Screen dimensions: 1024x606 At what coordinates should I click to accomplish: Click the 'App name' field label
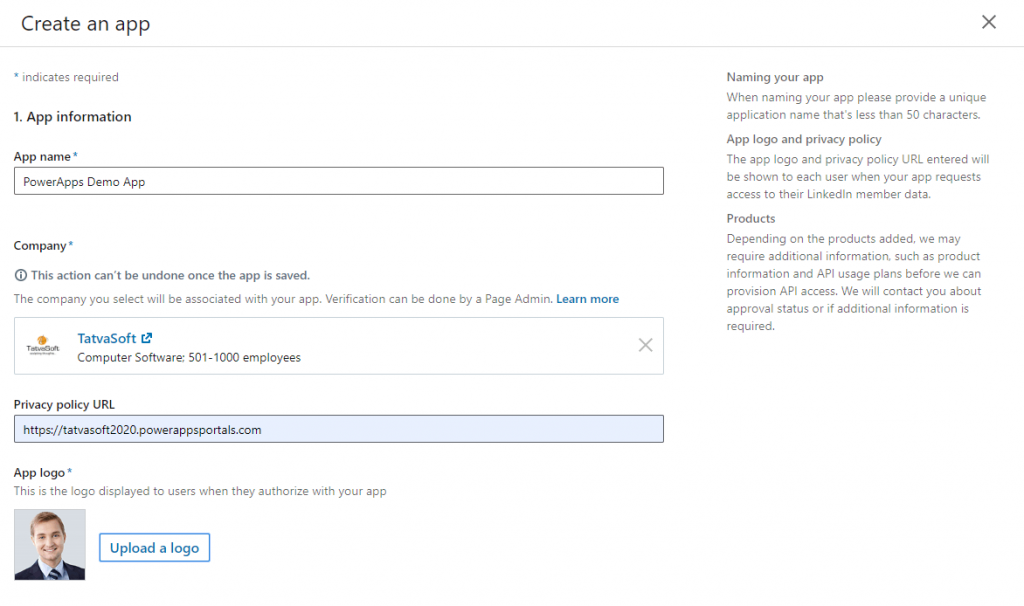point(42,157)
